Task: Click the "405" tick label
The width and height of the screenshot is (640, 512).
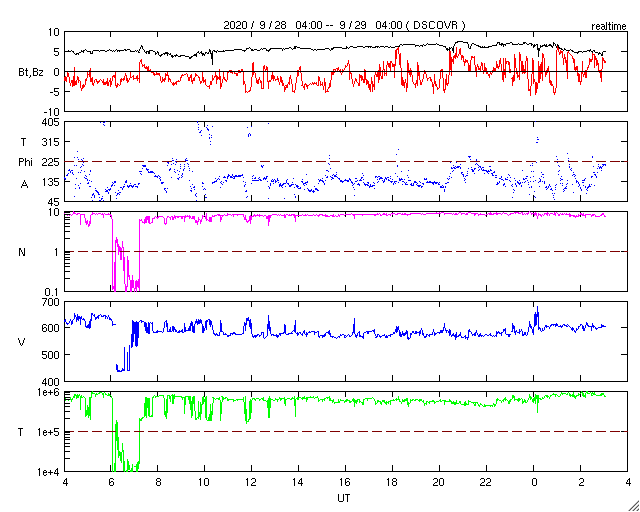Action: pos(51,122)
